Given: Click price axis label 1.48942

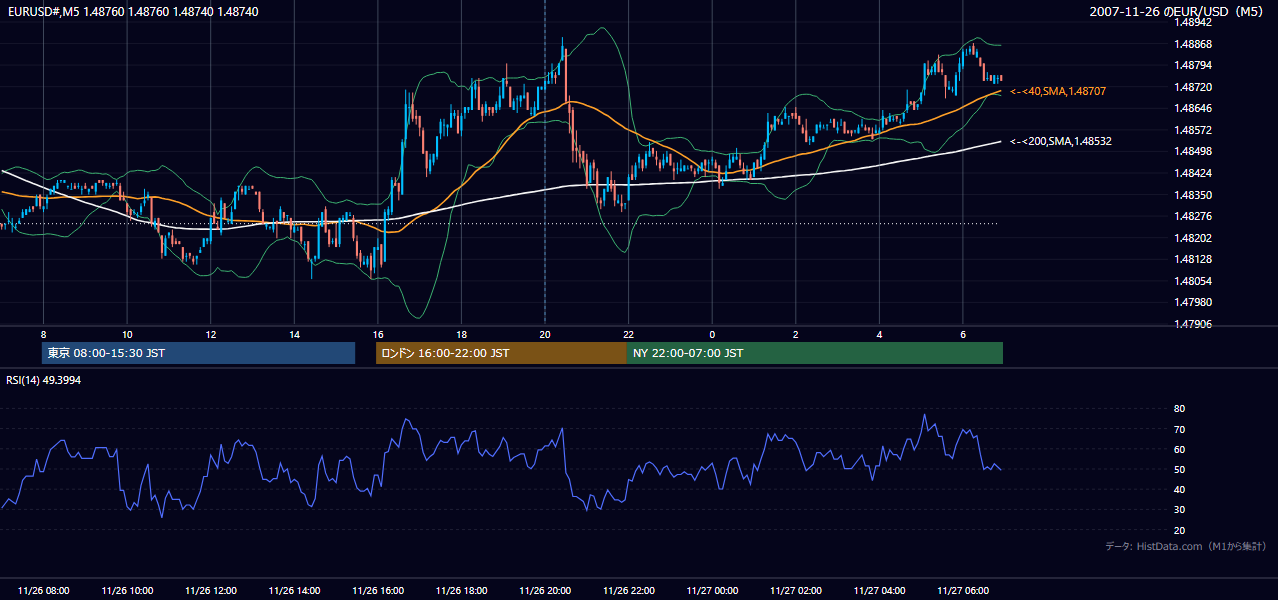Looking at the screenshot, I should tap(1193, 22).
